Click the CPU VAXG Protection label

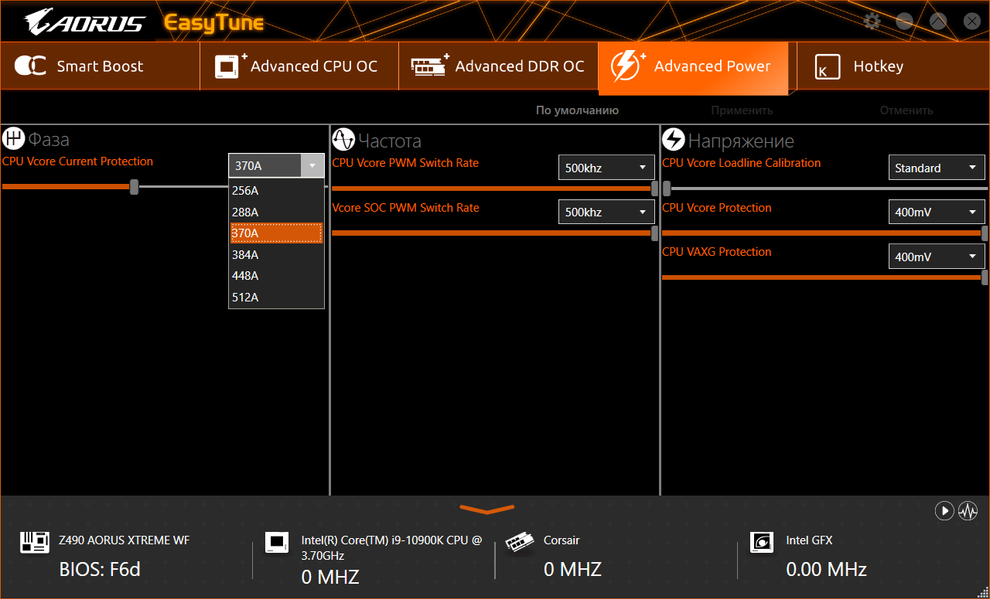[717, 252]
